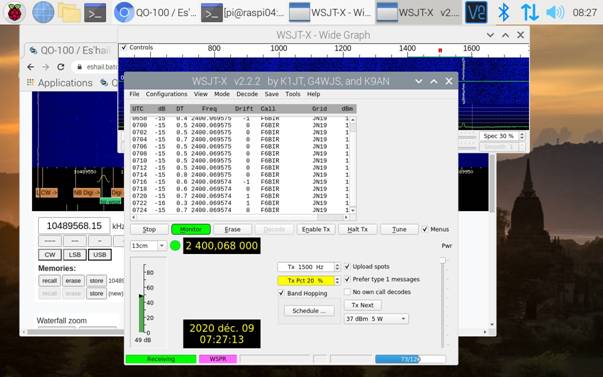
Task: Reload the browser page
Action: 61,67
